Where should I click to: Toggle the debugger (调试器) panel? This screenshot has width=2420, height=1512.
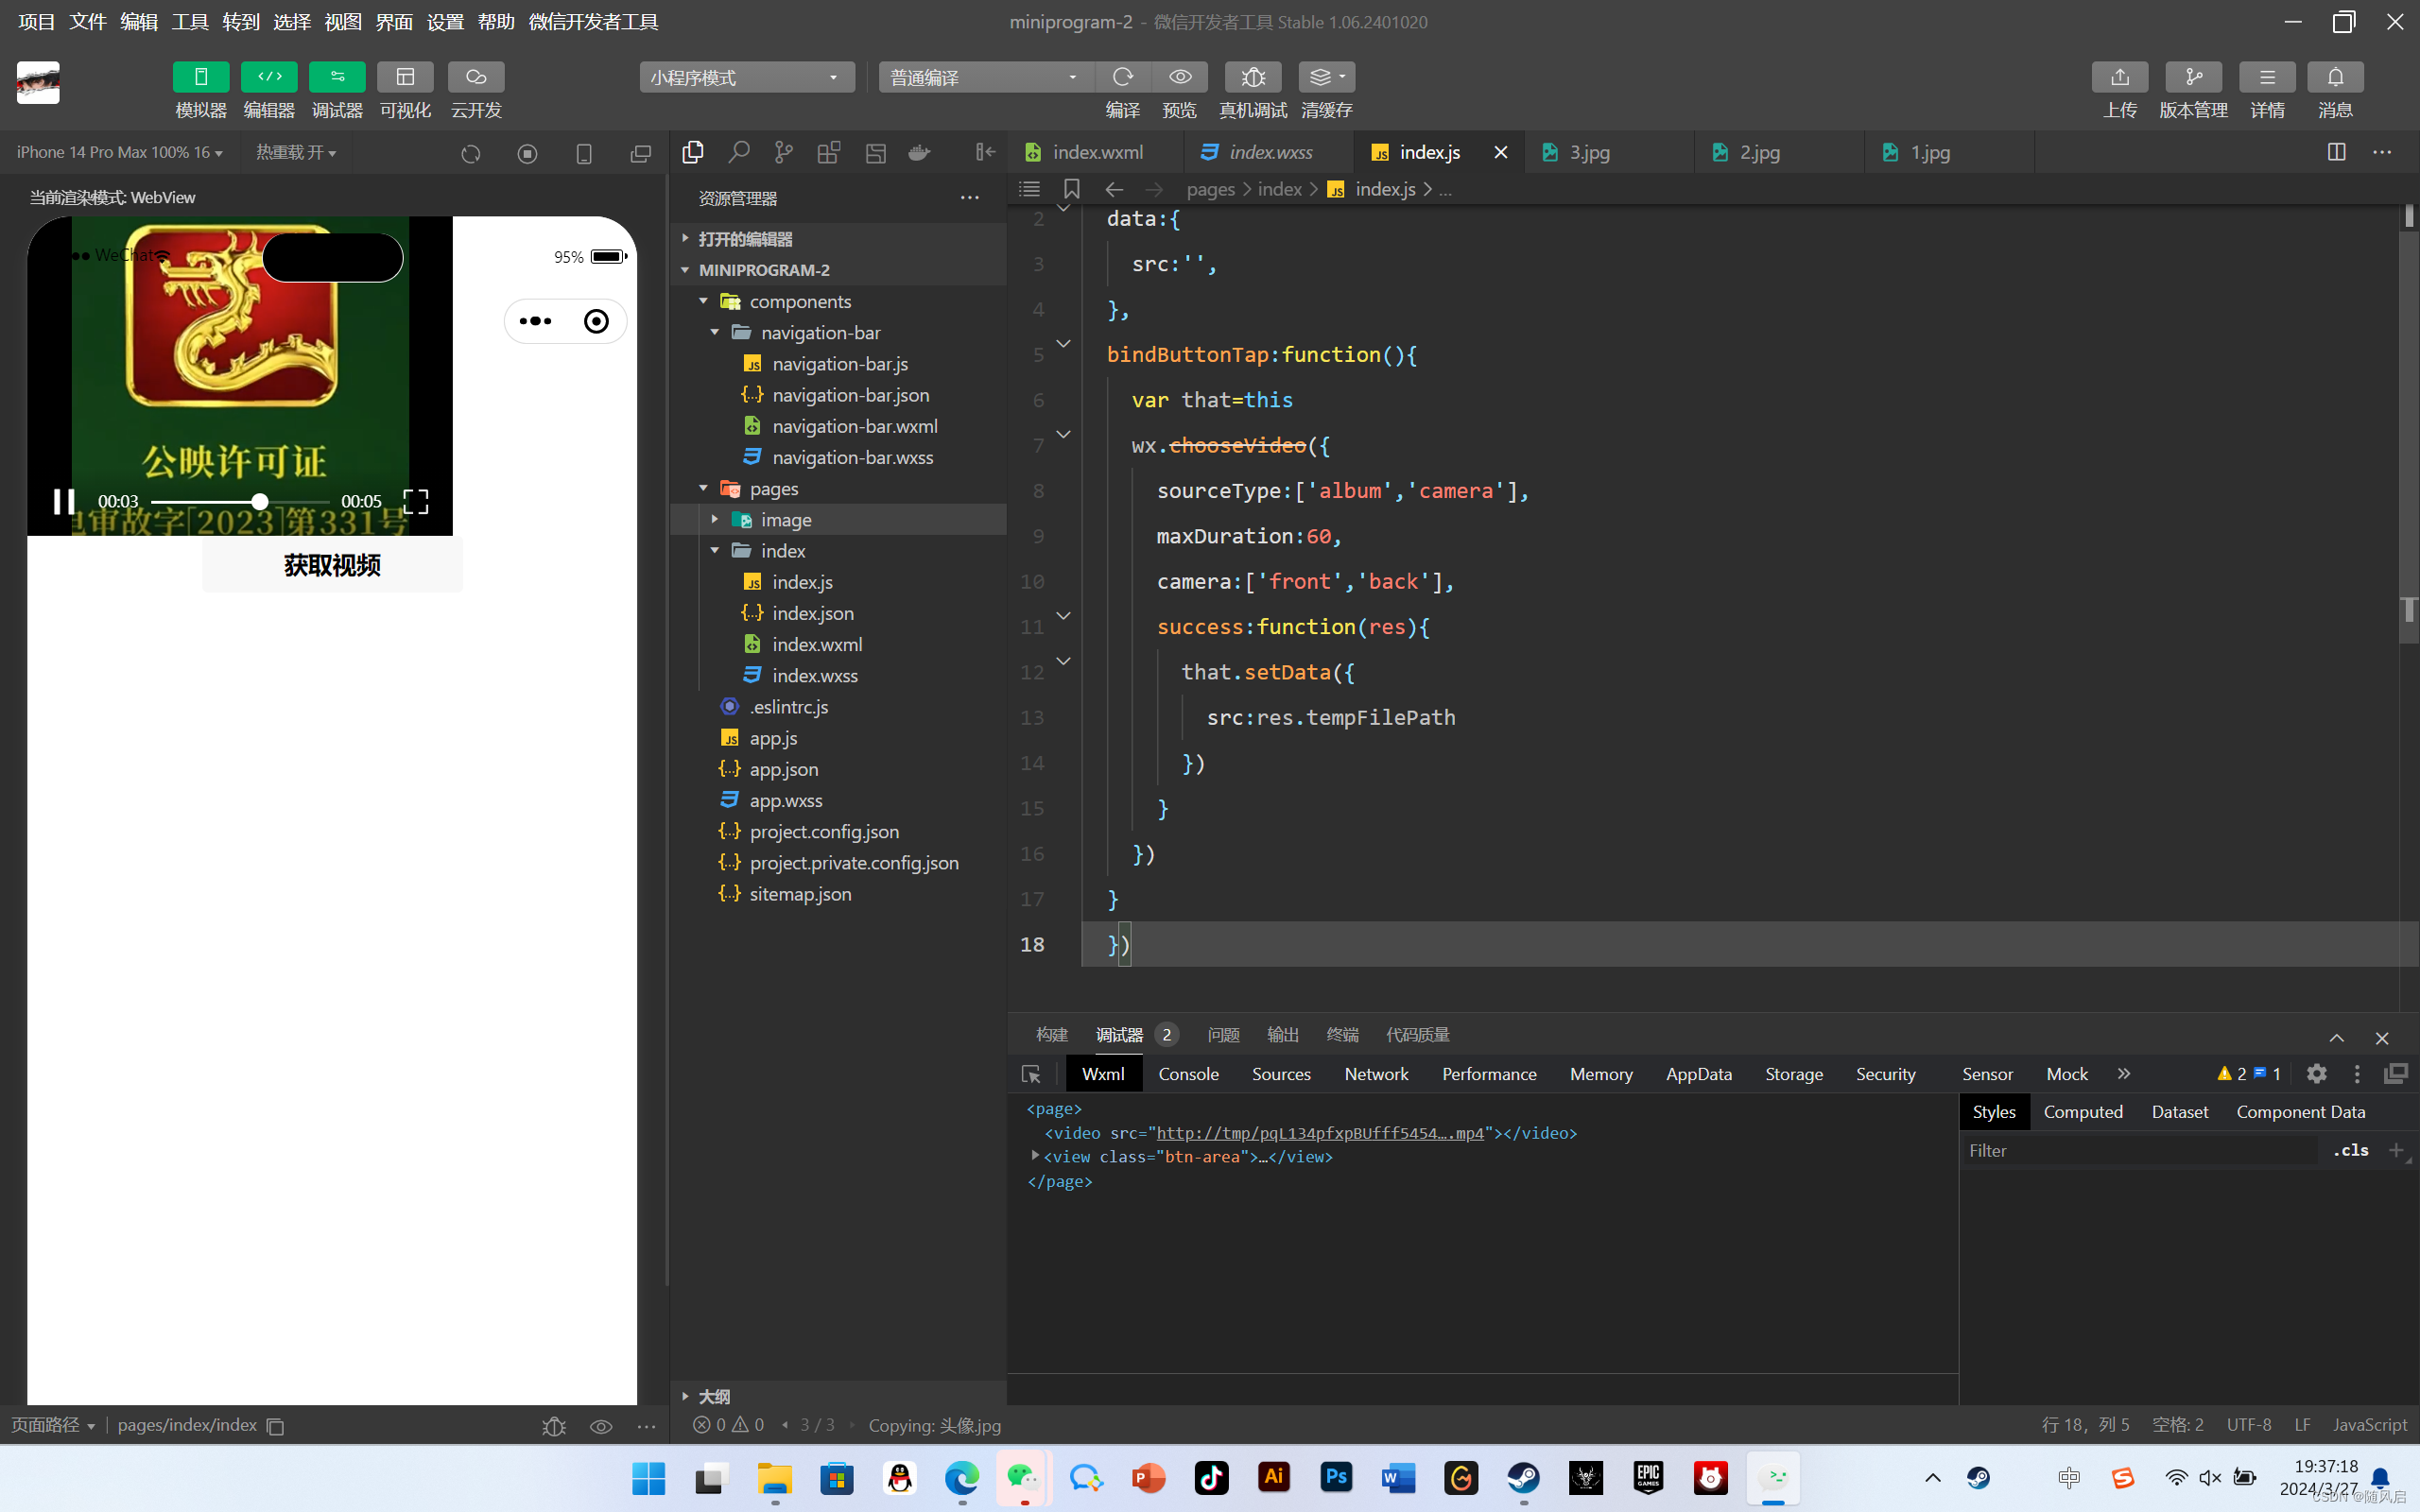337,77
